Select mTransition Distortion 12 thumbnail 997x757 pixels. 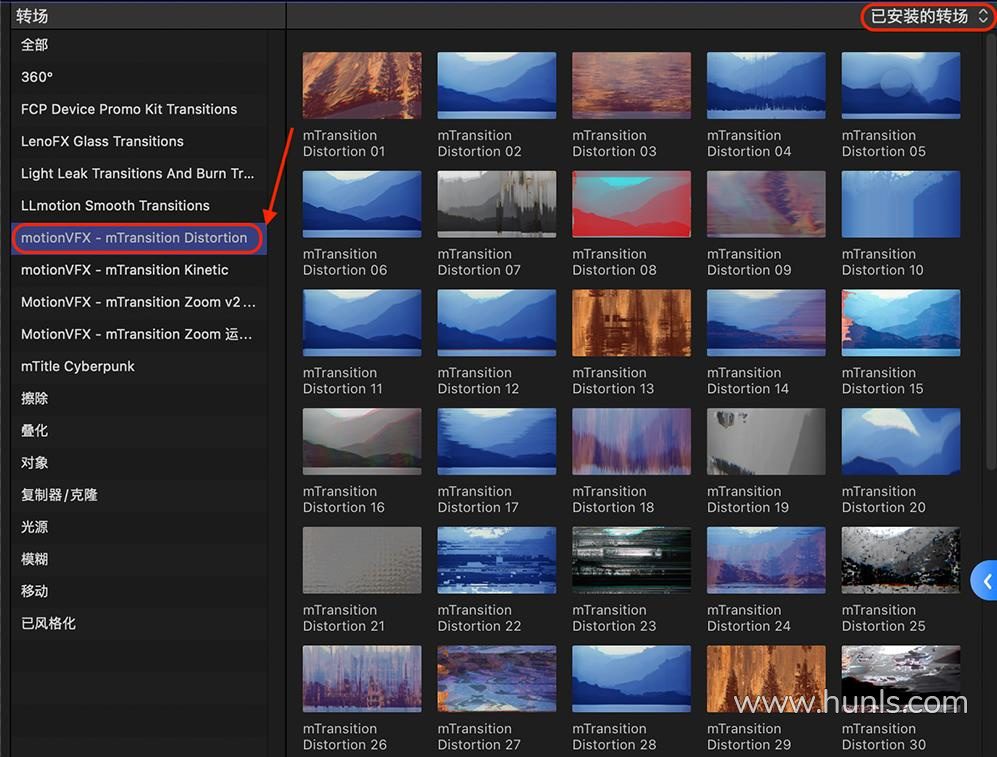[x=497, y=323]
